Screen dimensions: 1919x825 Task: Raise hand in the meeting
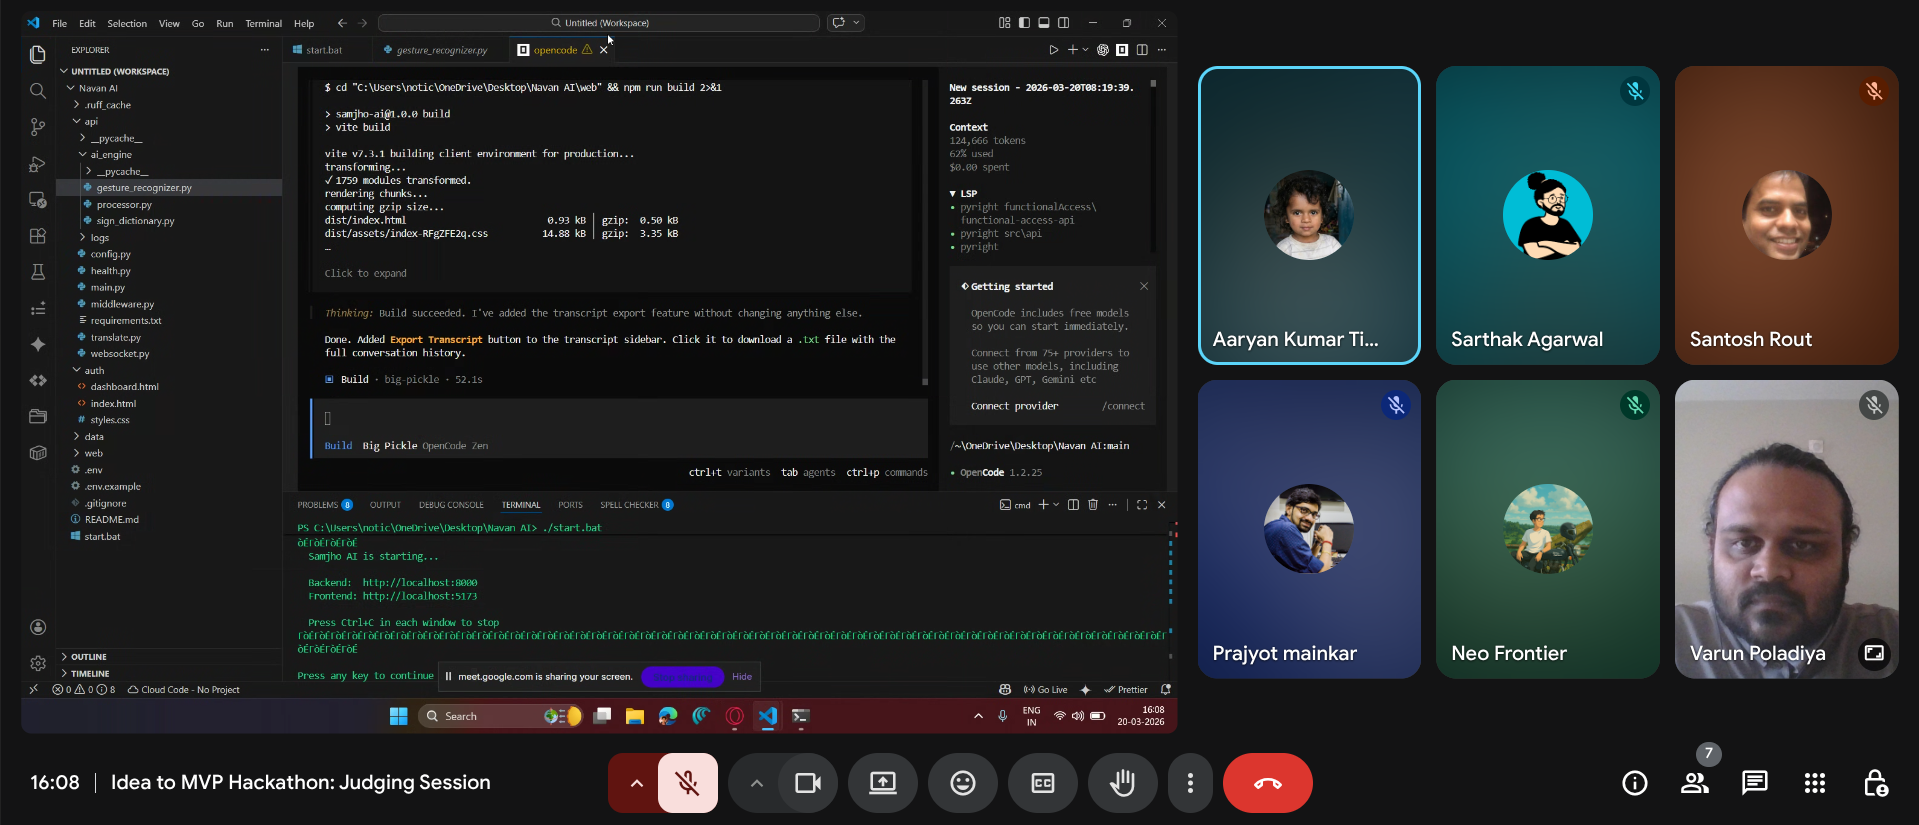(1122, 783)
